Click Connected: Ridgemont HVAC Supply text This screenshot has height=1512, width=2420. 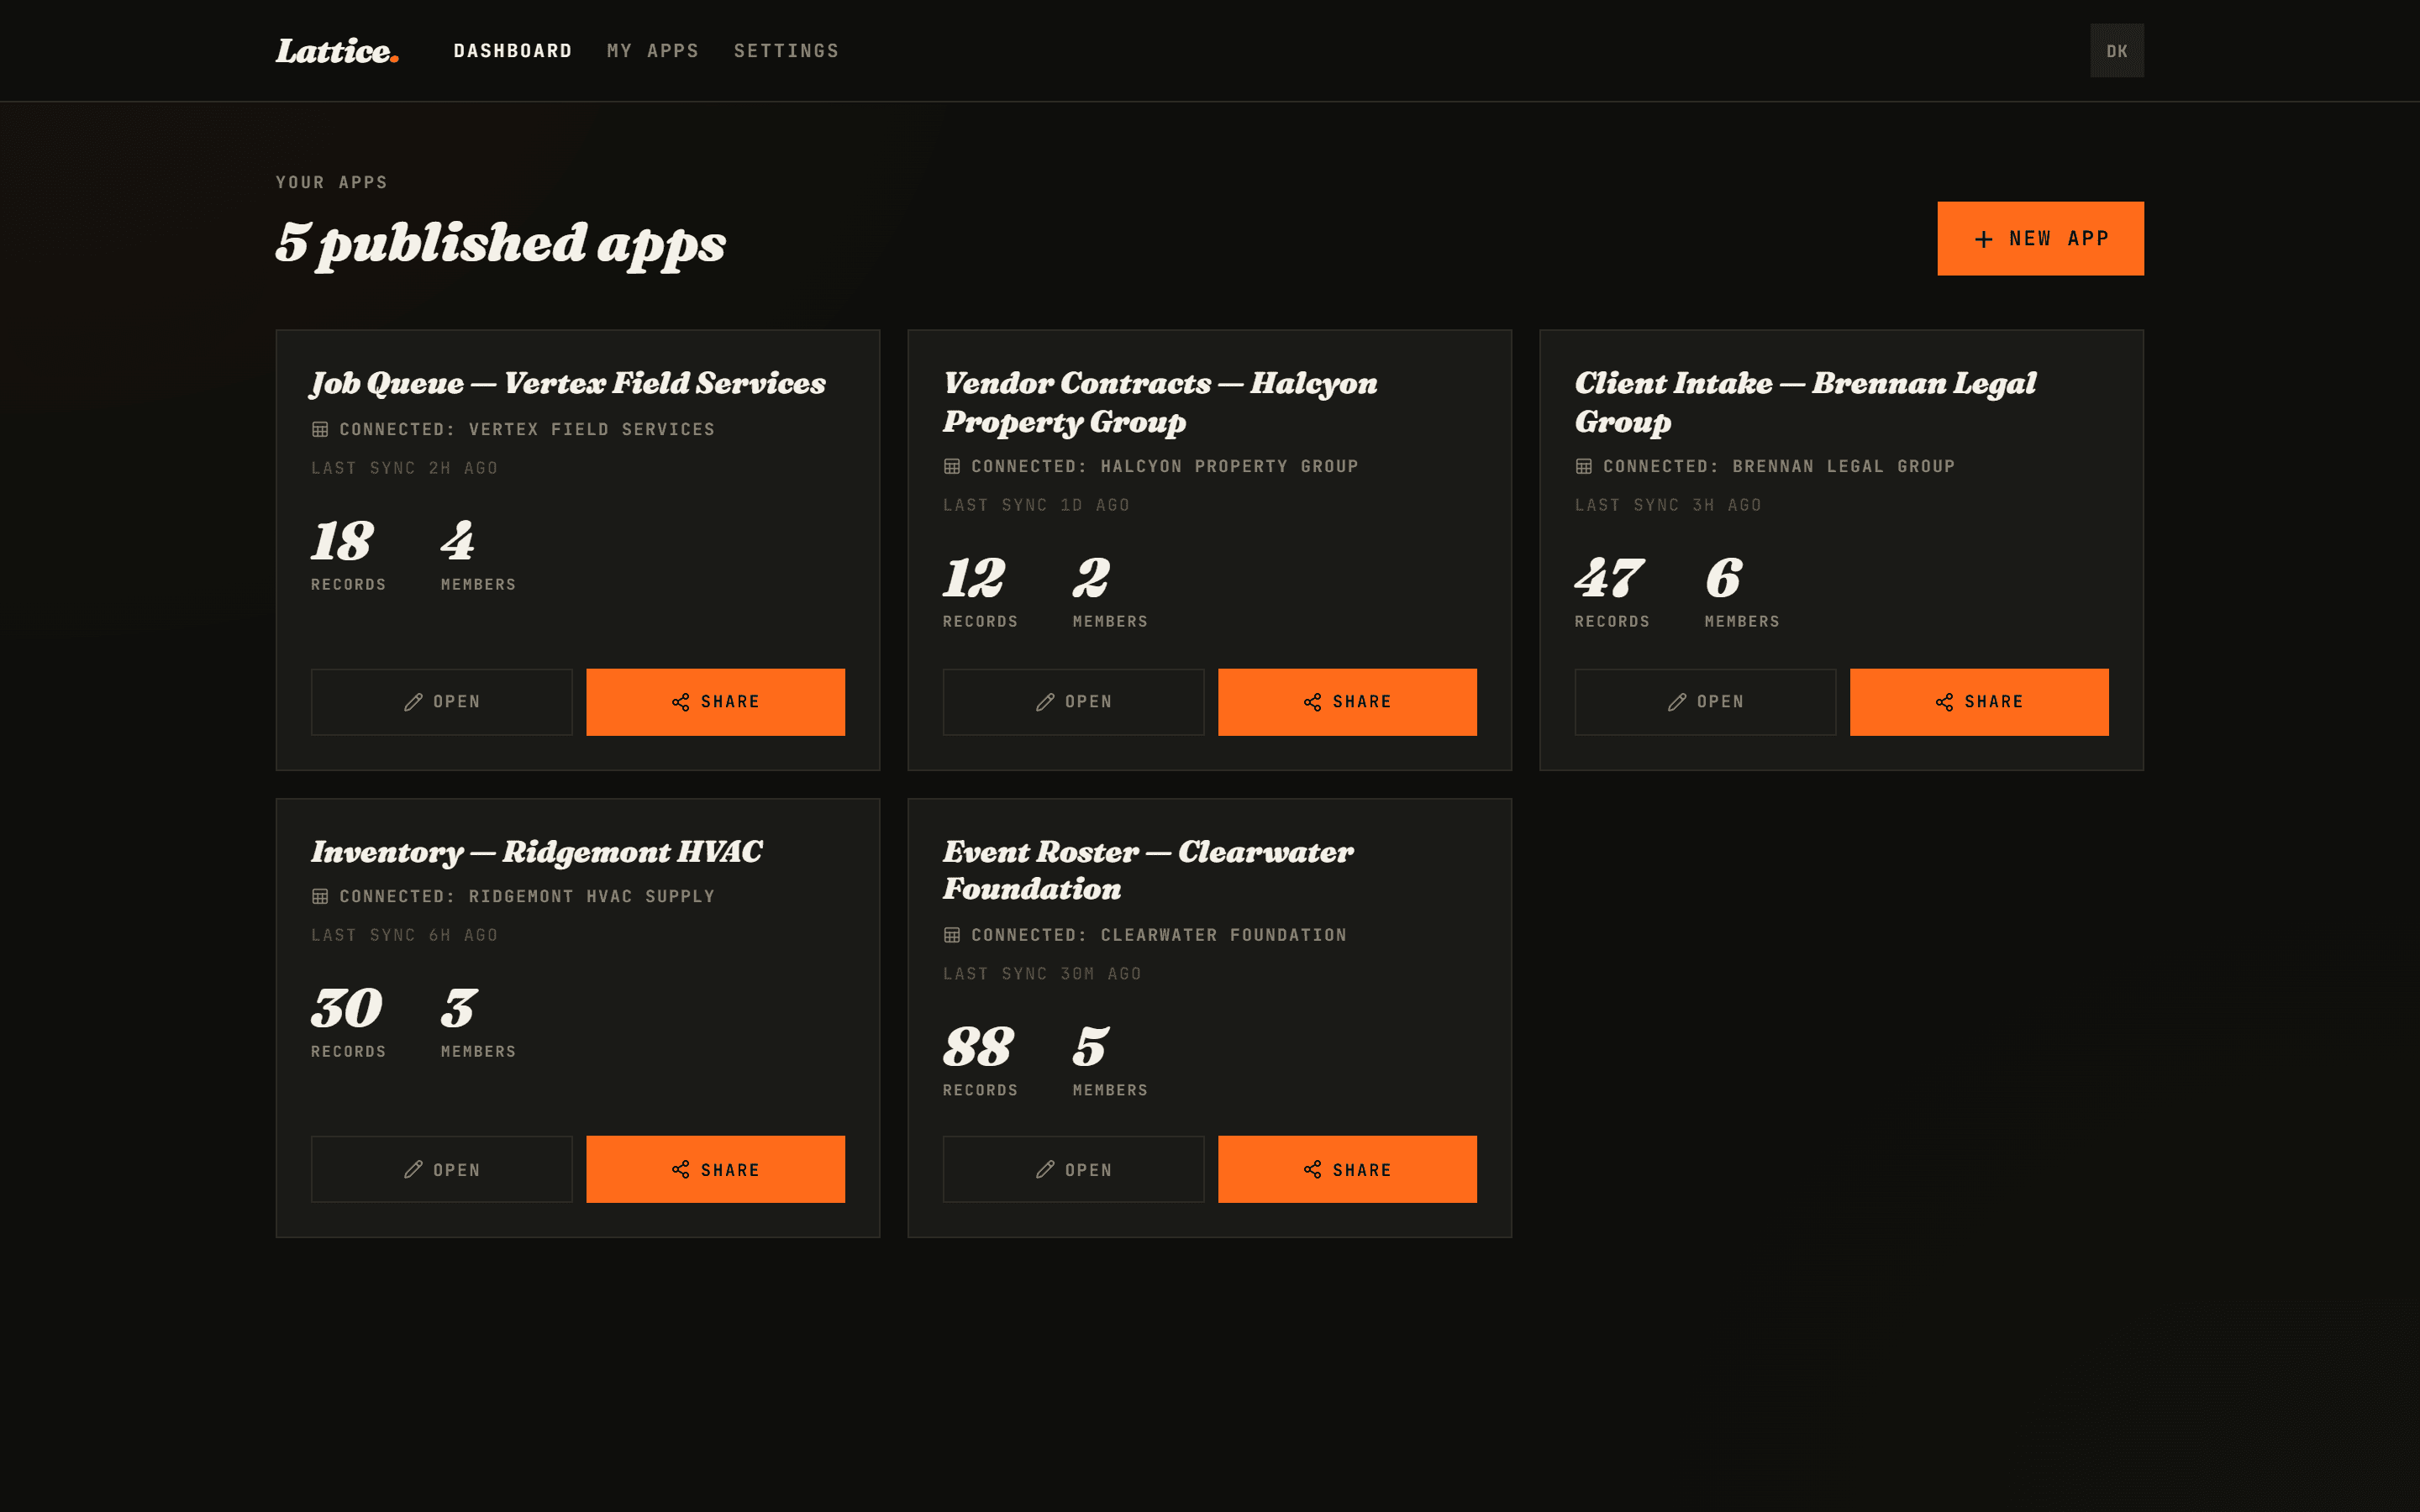(x=527, y=896)
